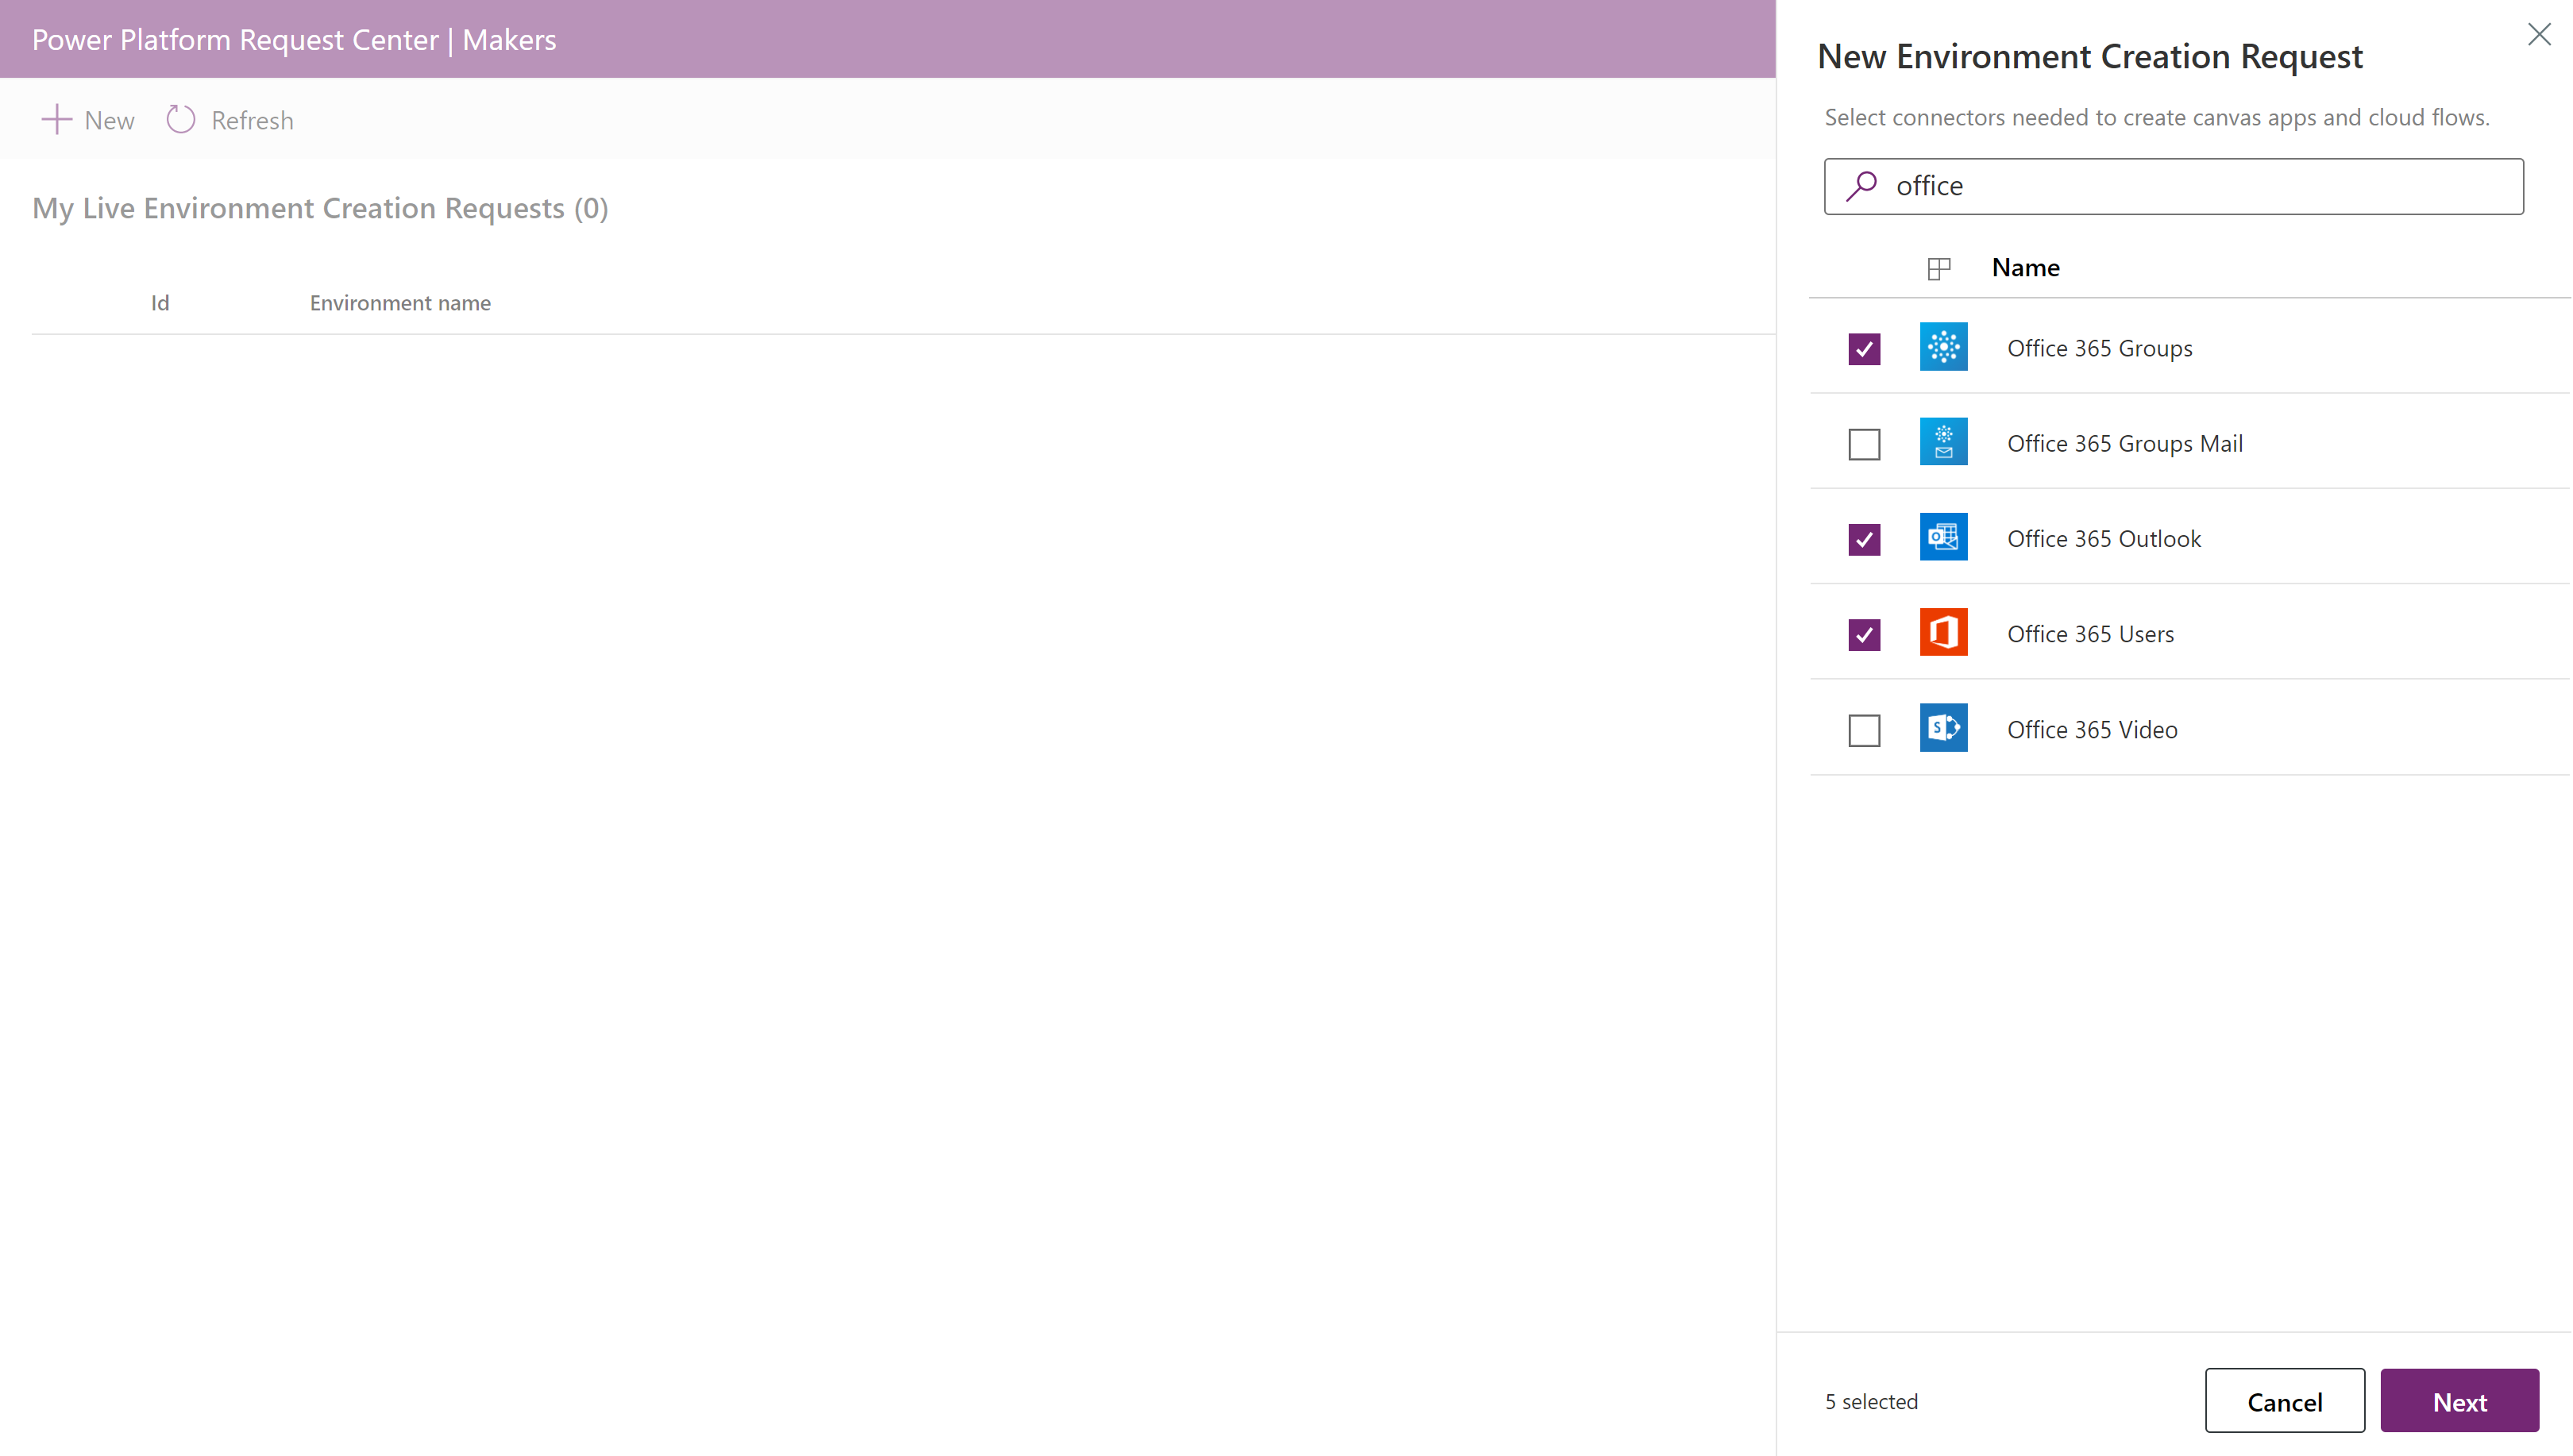Disable the Office 365 Video checkbox
This screenshot has height=1456, width=2573.
click(1865, 730)
